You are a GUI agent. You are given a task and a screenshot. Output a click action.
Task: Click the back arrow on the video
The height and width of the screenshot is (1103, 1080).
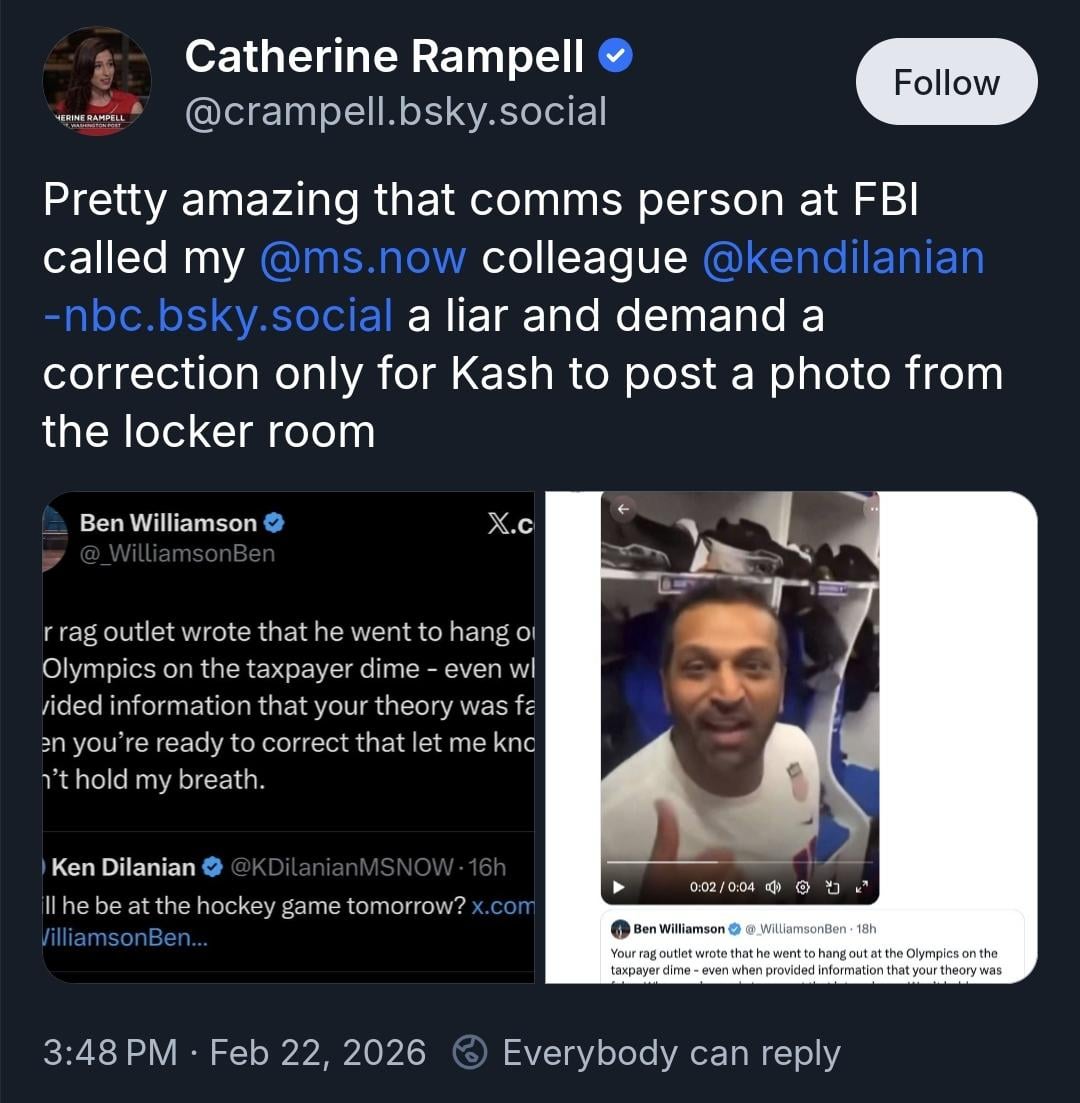coord(623,509)
